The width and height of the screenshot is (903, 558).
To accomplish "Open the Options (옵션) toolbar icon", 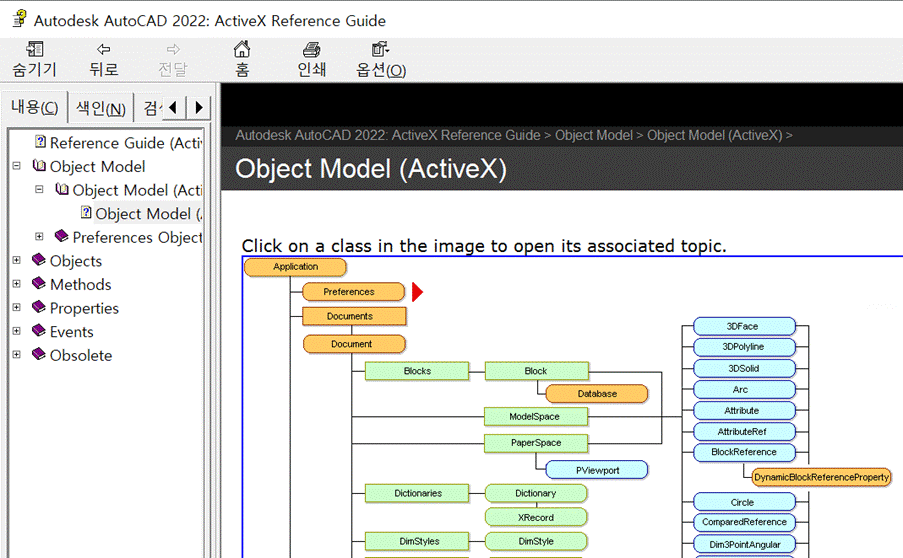I will click(380, 50).
